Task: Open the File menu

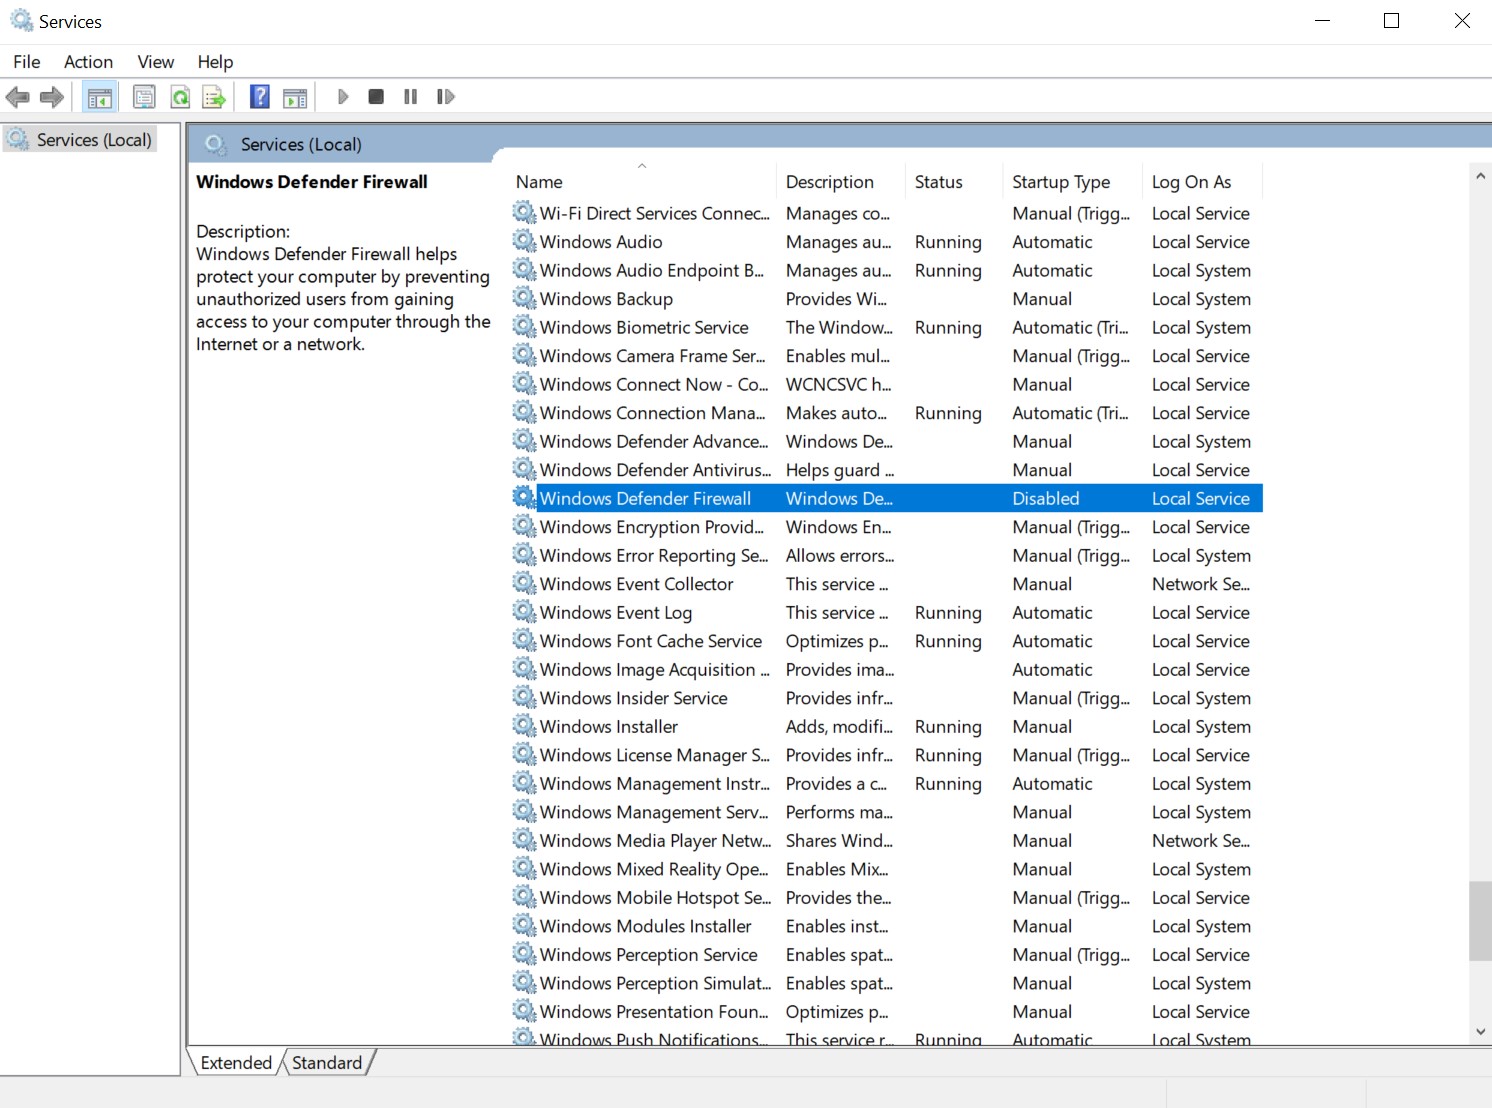Action: click(27, 62)
